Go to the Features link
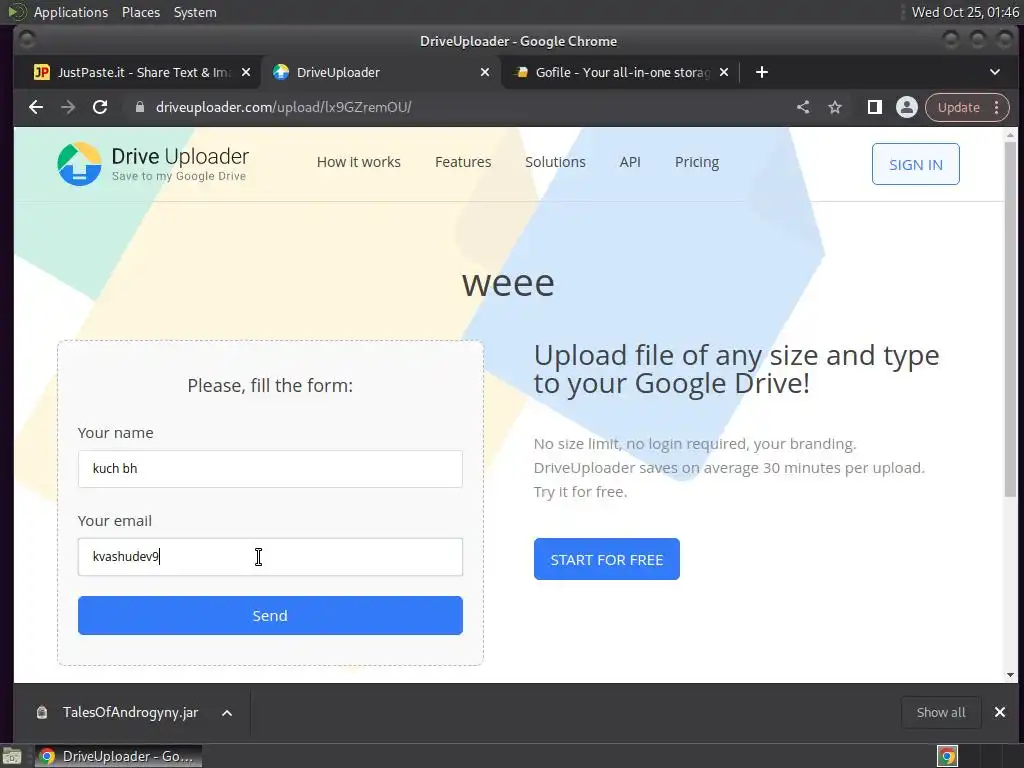1024x768 pixels. click(x=463, y=162)
